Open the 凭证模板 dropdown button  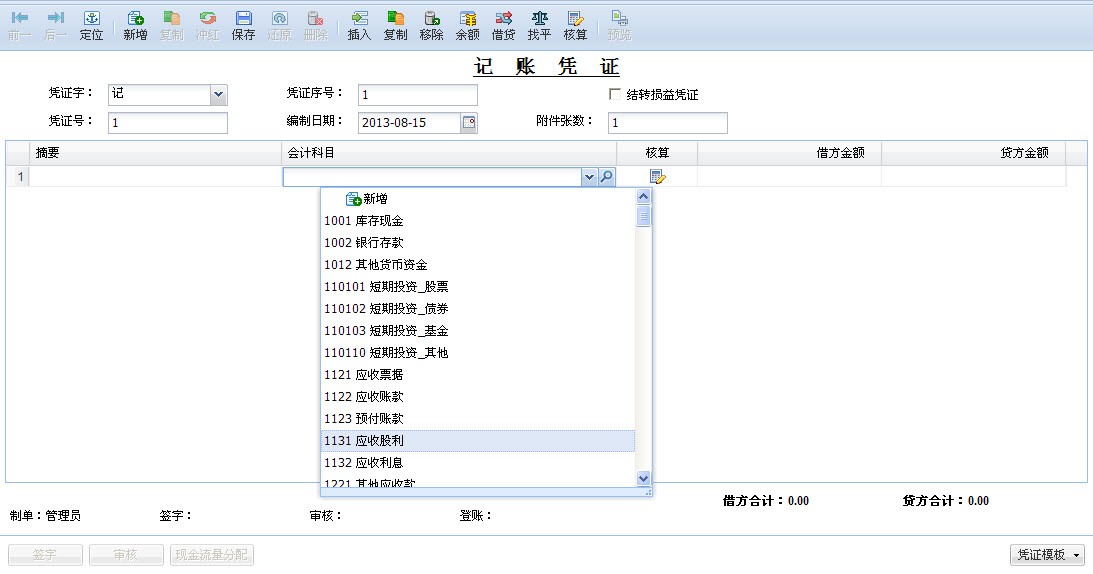pyautogui.click(x=1047, y=555)
